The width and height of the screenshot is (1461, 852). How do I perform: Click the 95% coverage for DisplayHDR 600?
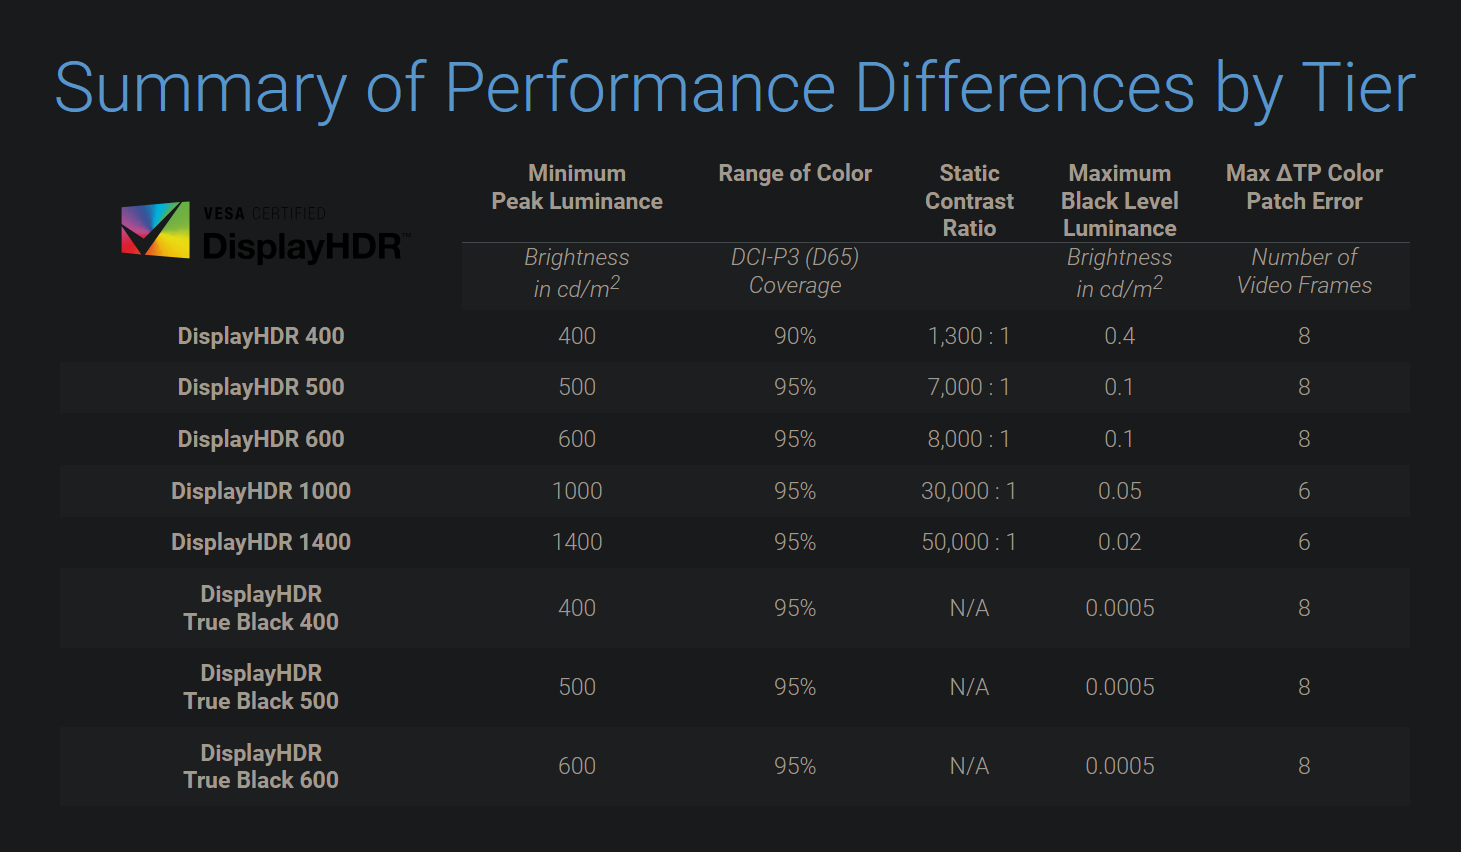coord(795,439)
